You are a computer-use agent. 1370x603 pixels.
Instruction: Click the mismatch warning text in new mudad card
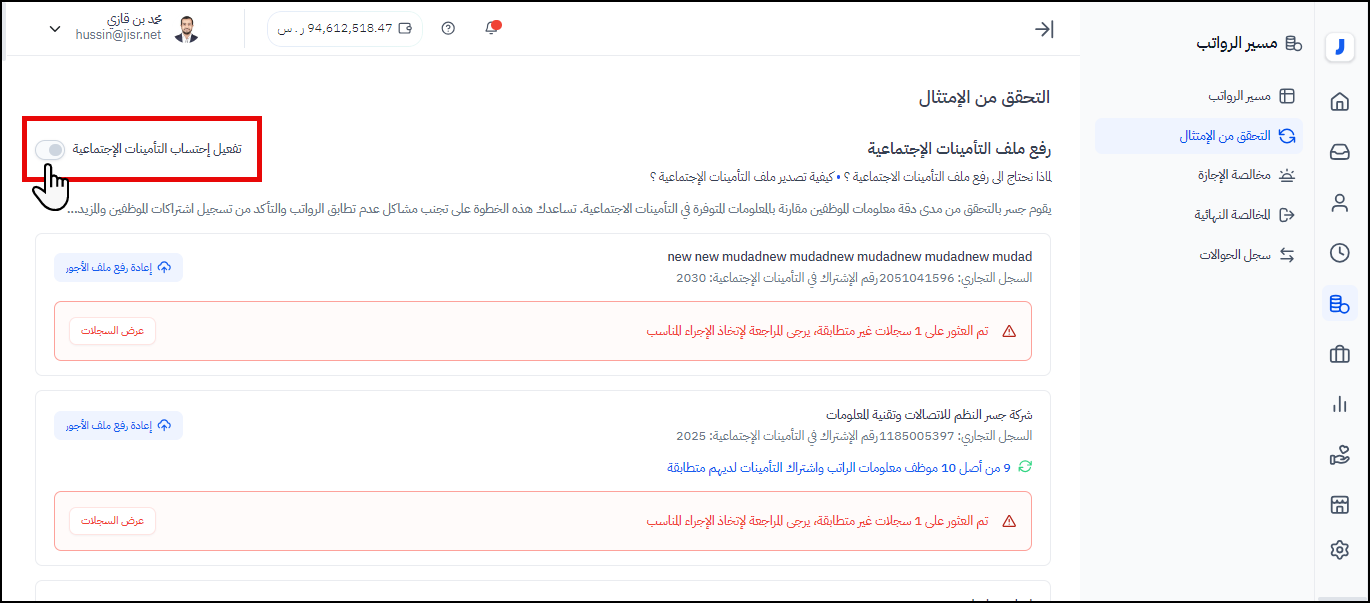point(817,331)
